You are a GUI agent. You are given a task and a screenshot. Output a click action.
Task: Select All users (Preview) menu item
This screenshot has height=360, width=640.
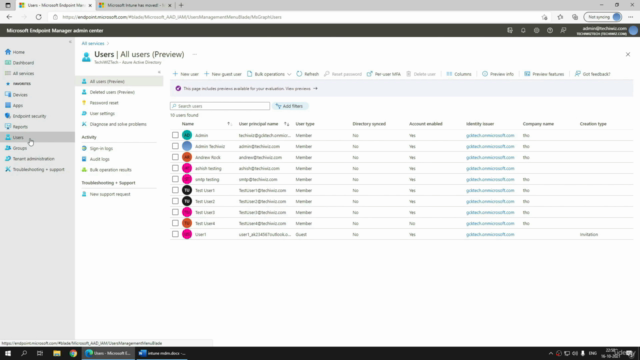pyautogui.click(x=119, y=81)
